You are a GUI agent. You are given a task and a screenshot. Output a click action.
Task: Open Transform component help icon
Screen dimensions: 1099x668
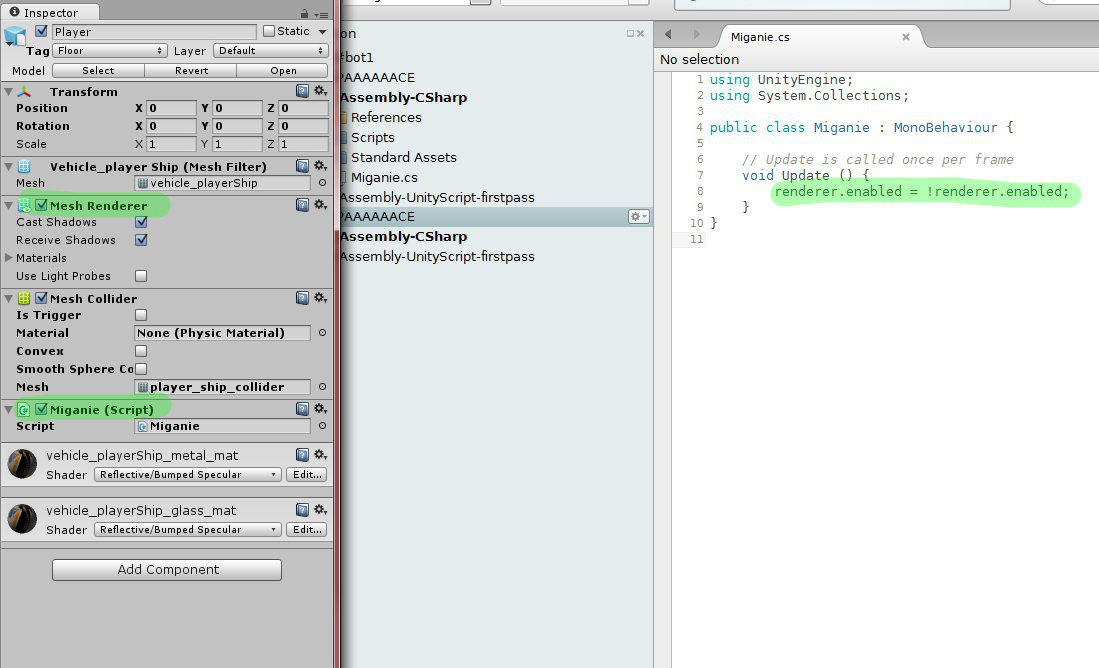(x=302, y=91)
